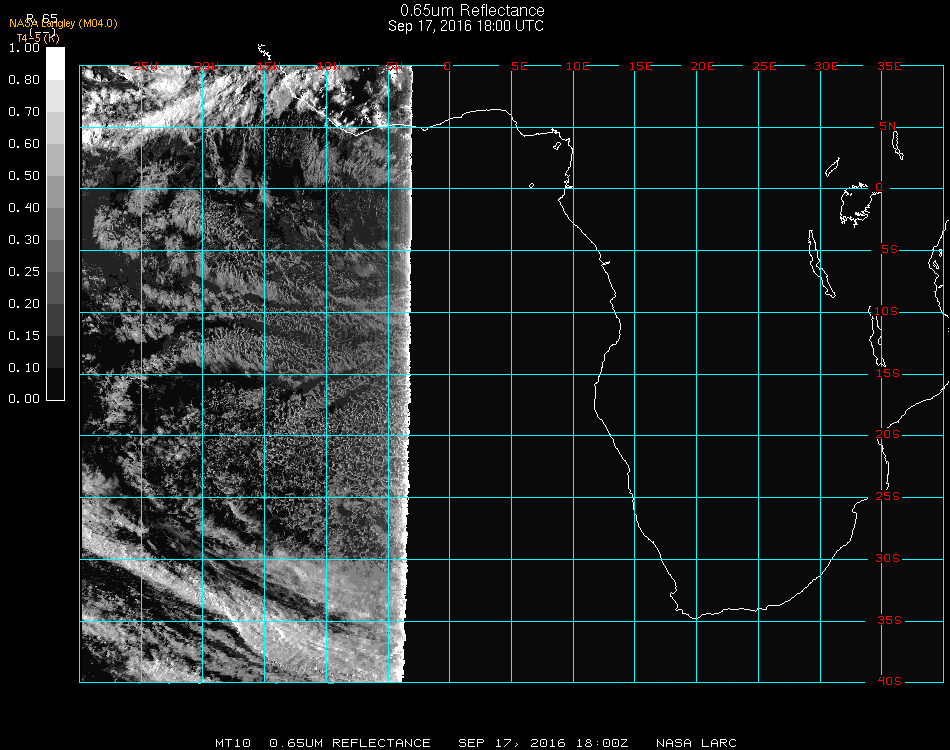This screenshot has width=950, height=750.
Task: Click the 0.10 color bar value
Action: click(x=24, y=368)
